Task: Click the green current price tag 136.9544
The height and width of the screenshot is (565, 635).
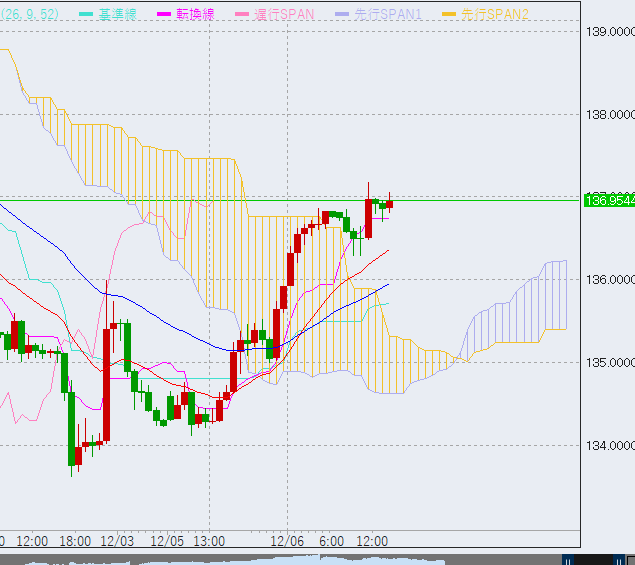Action: click(x=609, y=200)
